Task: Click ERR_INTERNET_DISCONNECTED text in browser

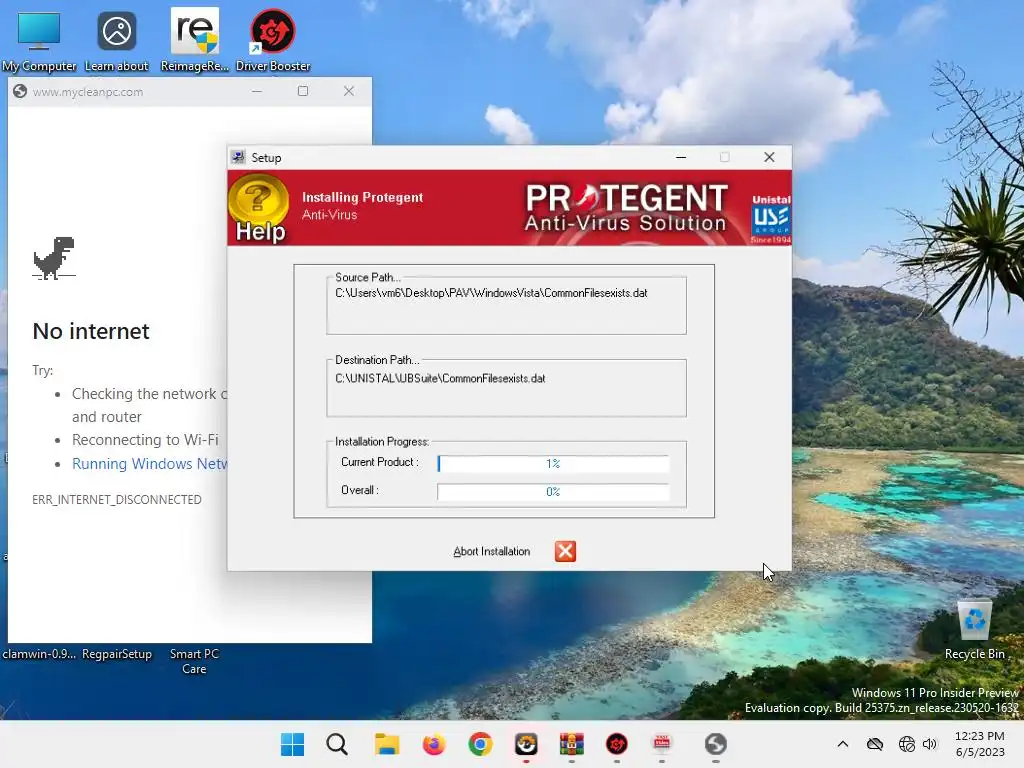Action: click(x=117, y=500)
